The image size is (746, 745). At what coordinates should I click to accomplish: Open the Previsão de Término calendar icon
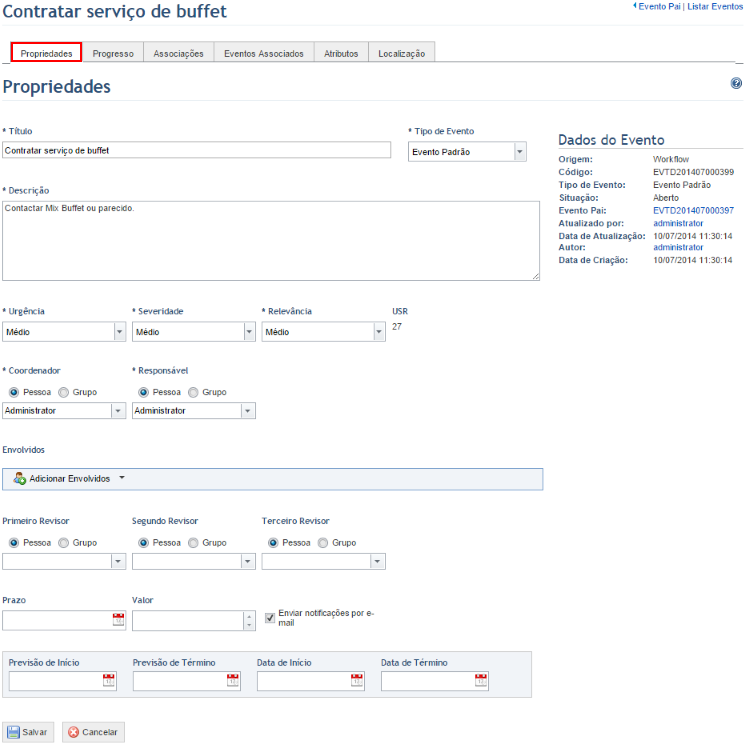(233, 680)
